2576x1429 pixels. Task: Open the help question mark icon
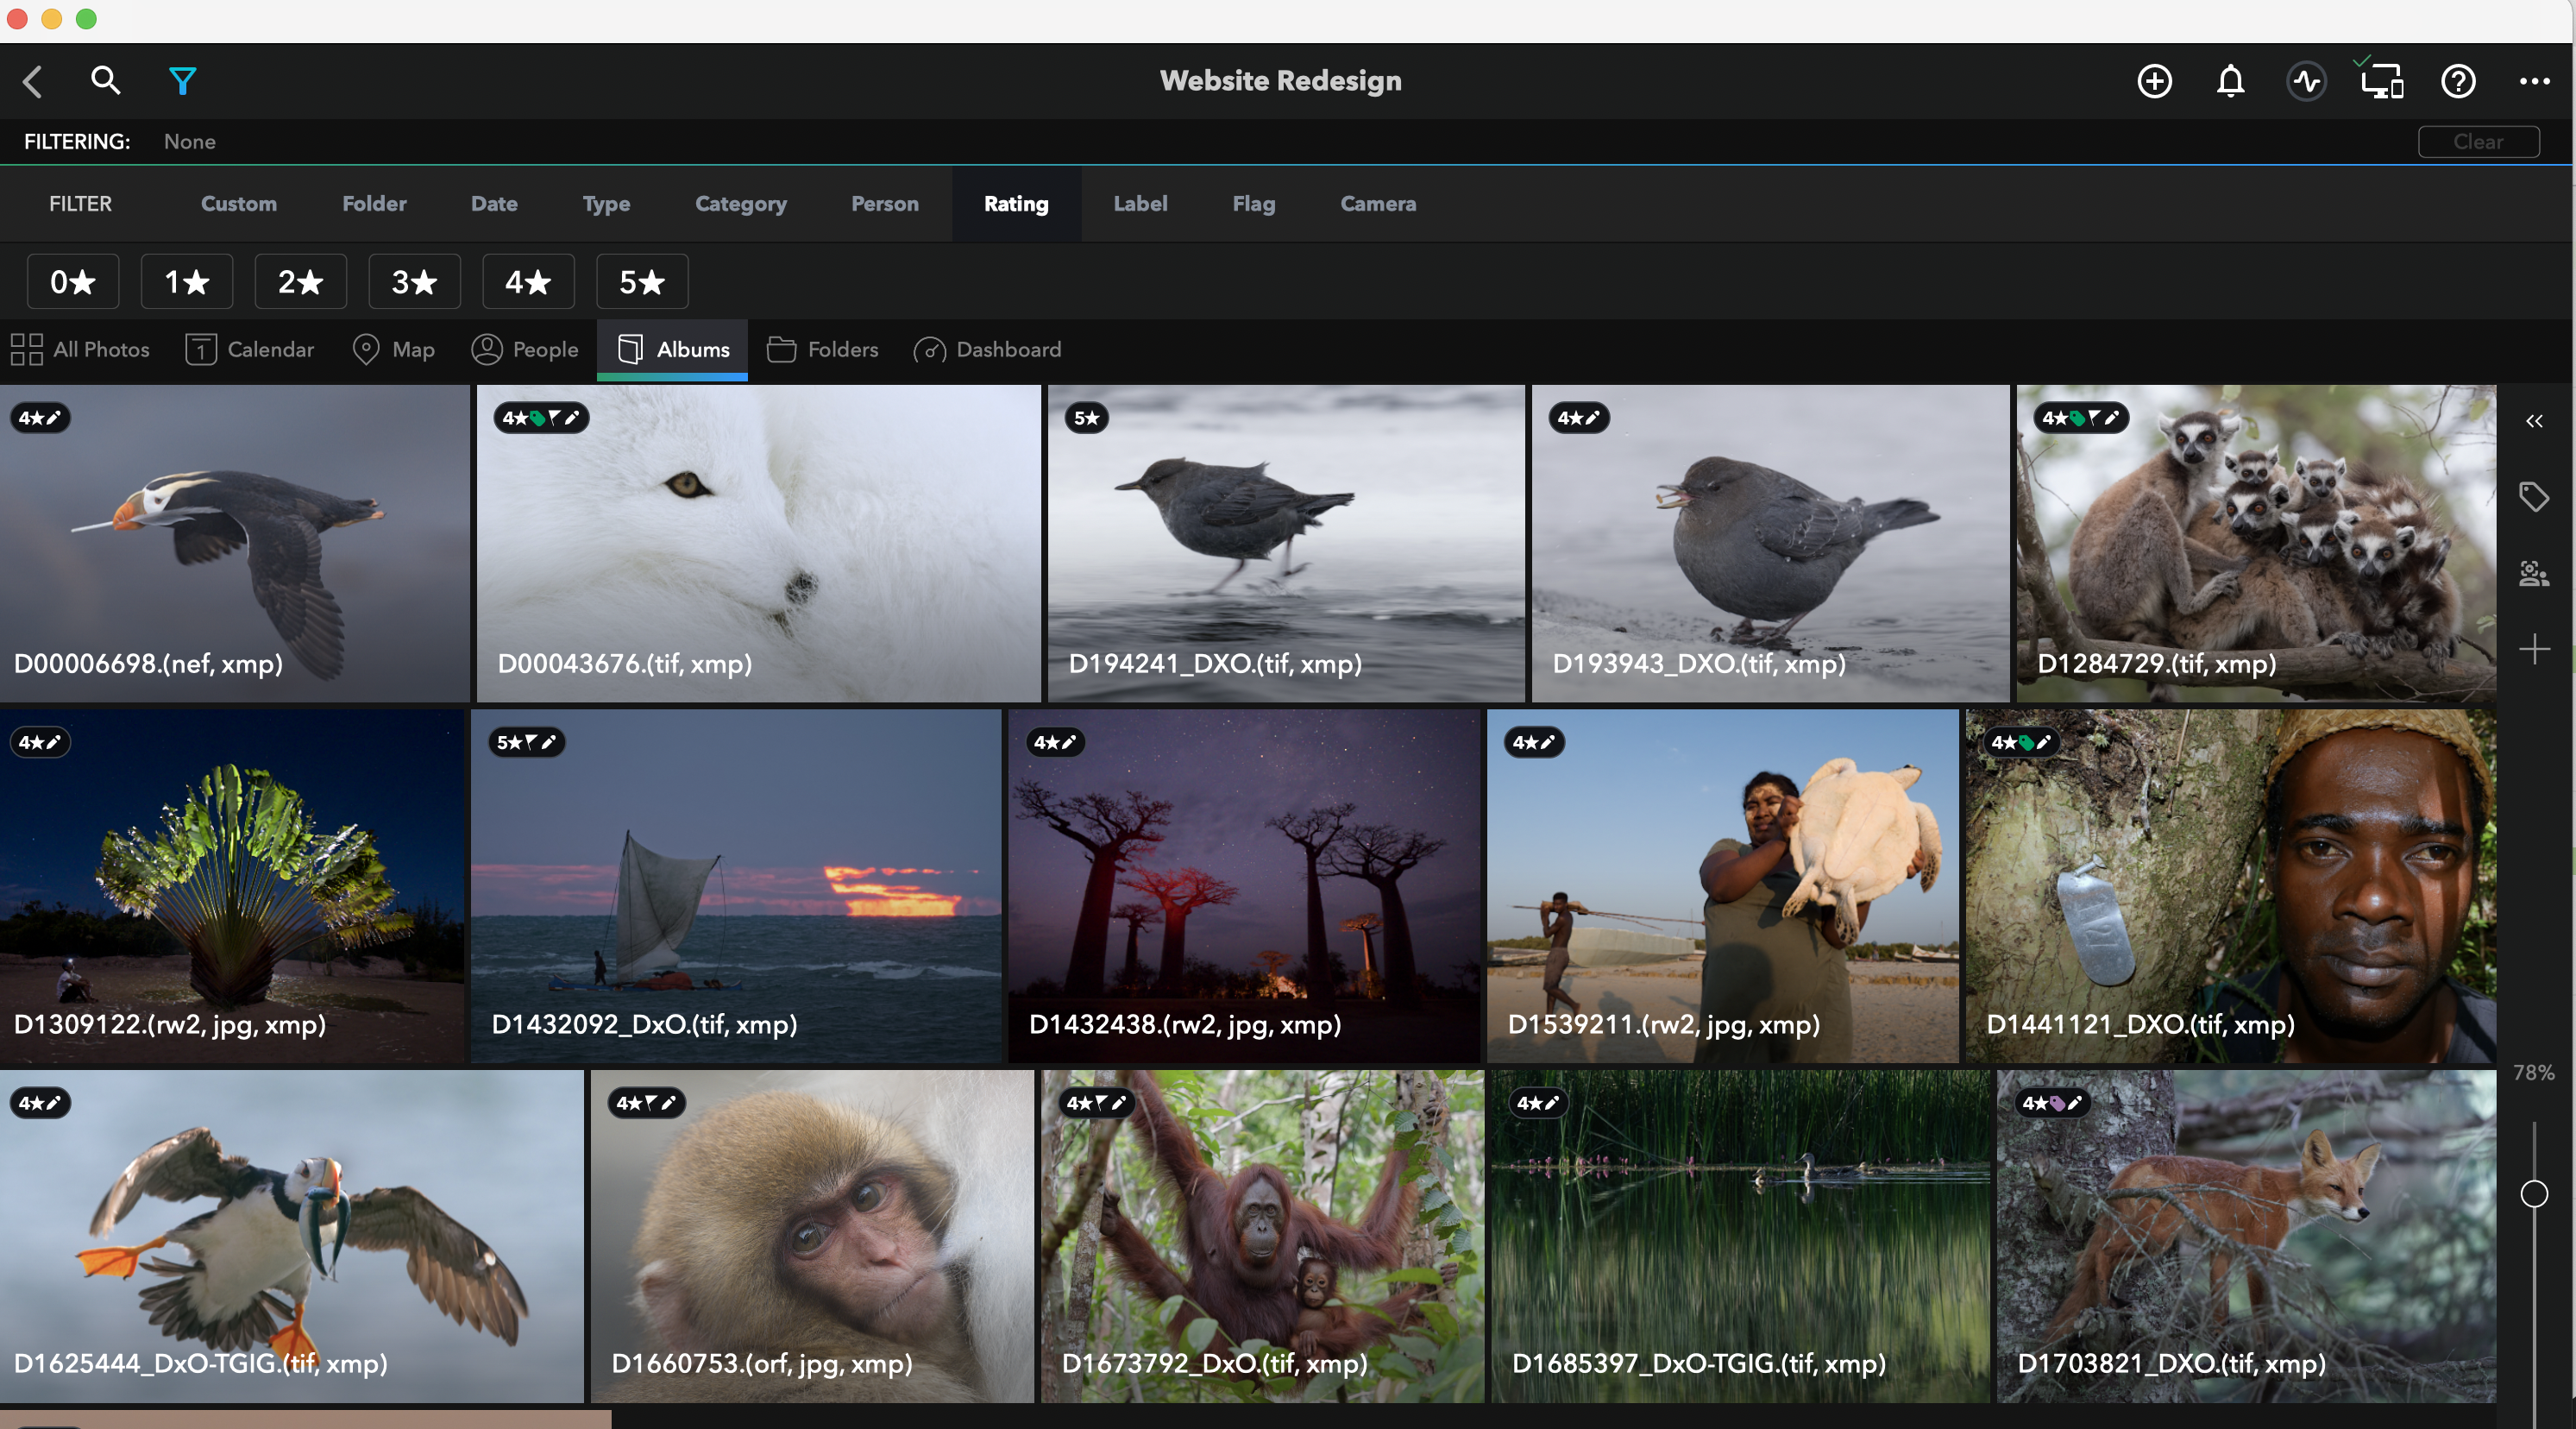(x=2458, y=81)
